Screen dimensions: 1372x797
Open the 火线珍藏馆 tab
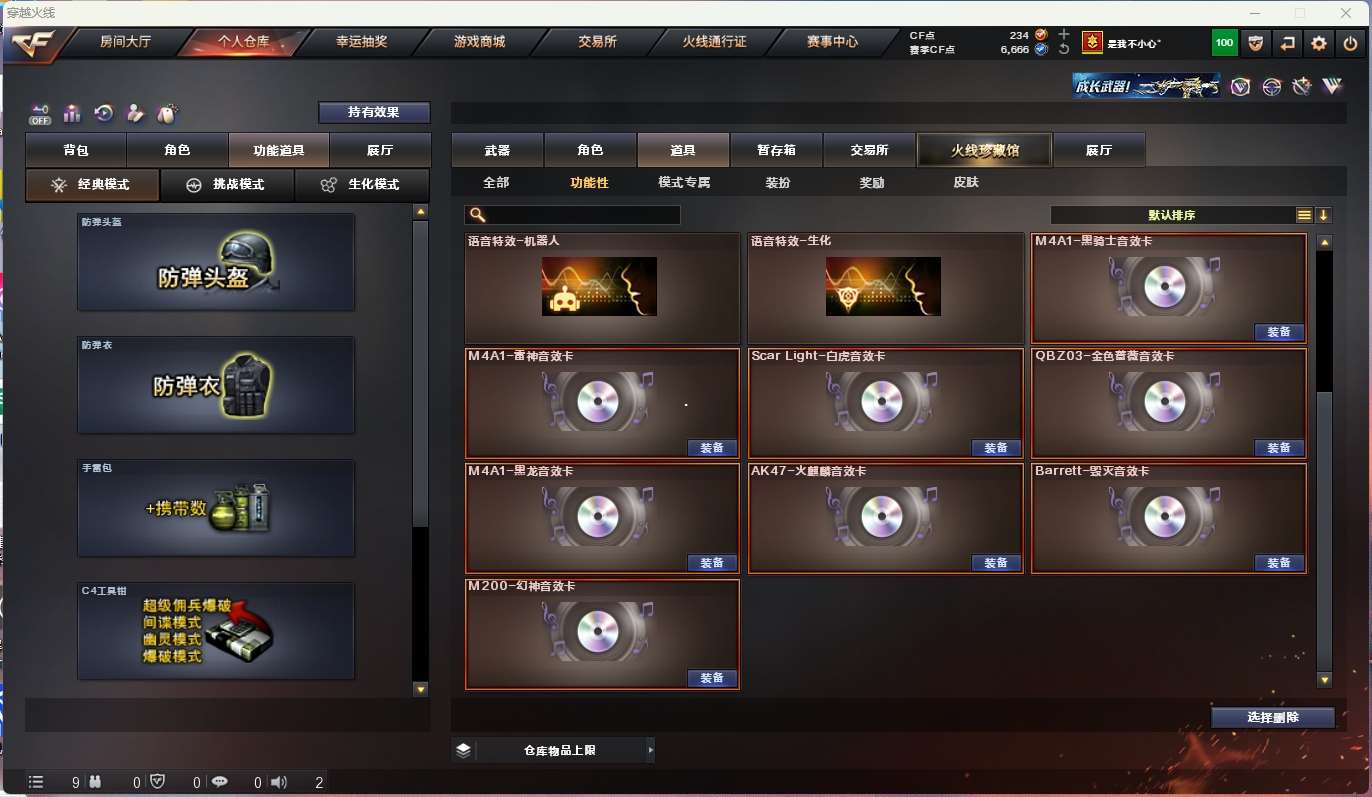coord(985,151)
